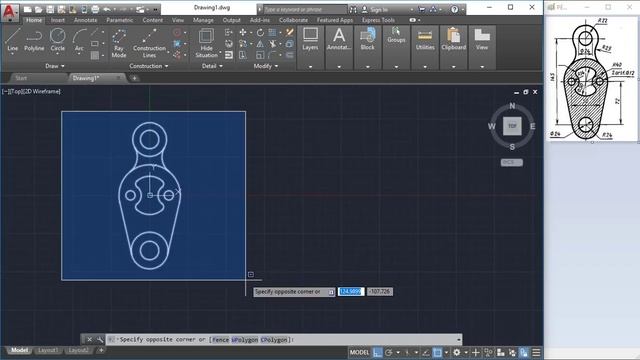Image resolution: width=640 pixels, height=360 pixels.
Task: Click the Plot printer icon
Action: click(95, 9)
